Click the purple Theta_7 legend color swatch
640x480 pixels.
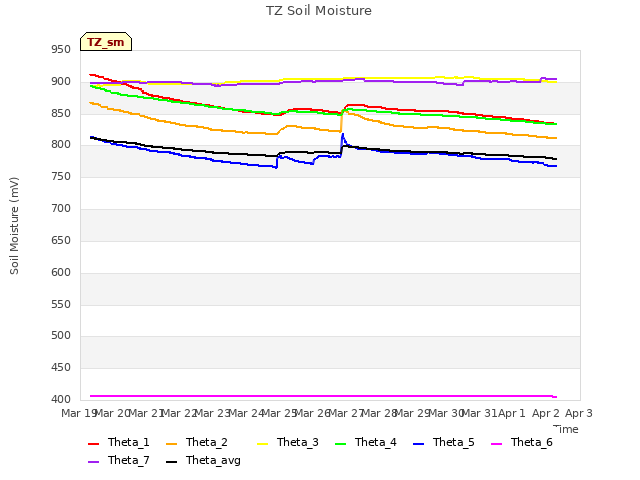(93, 462)
